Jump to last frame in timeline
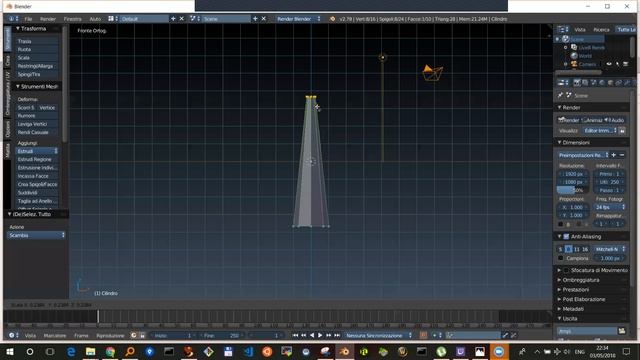The width and height of the screenshot is (640, 360). [x=337, y=335]
